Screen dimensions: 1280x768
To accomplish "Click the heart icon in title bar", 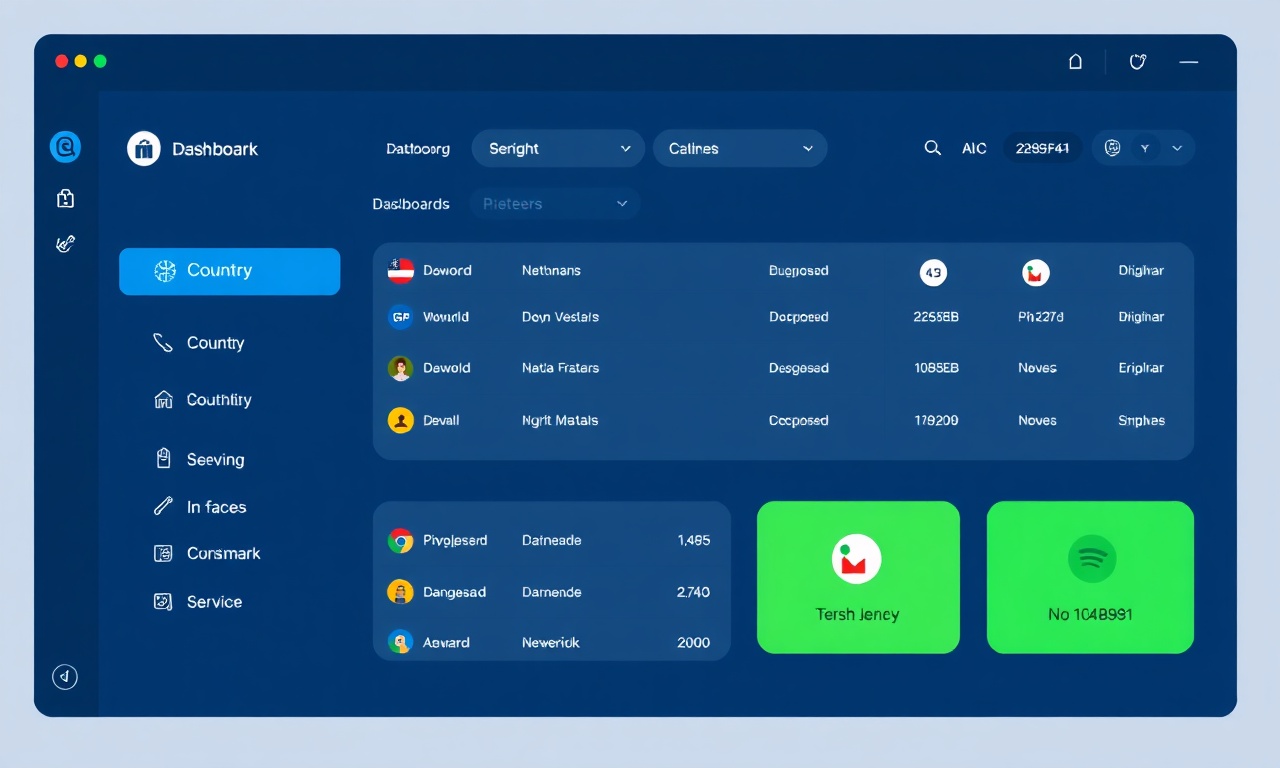I will [1137, 62].
